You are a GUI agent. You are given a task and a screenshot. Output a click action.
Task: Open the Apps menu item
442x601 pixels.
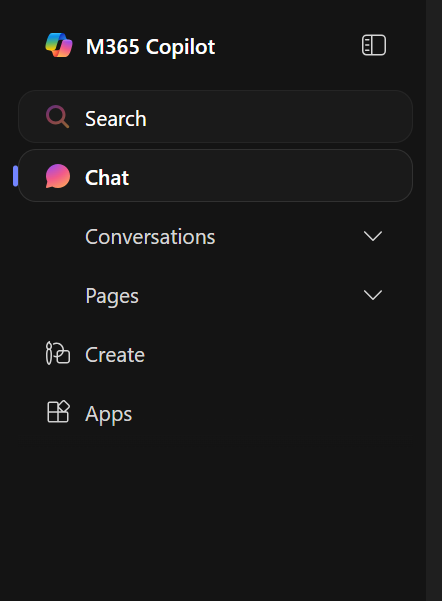pos(108,414)
